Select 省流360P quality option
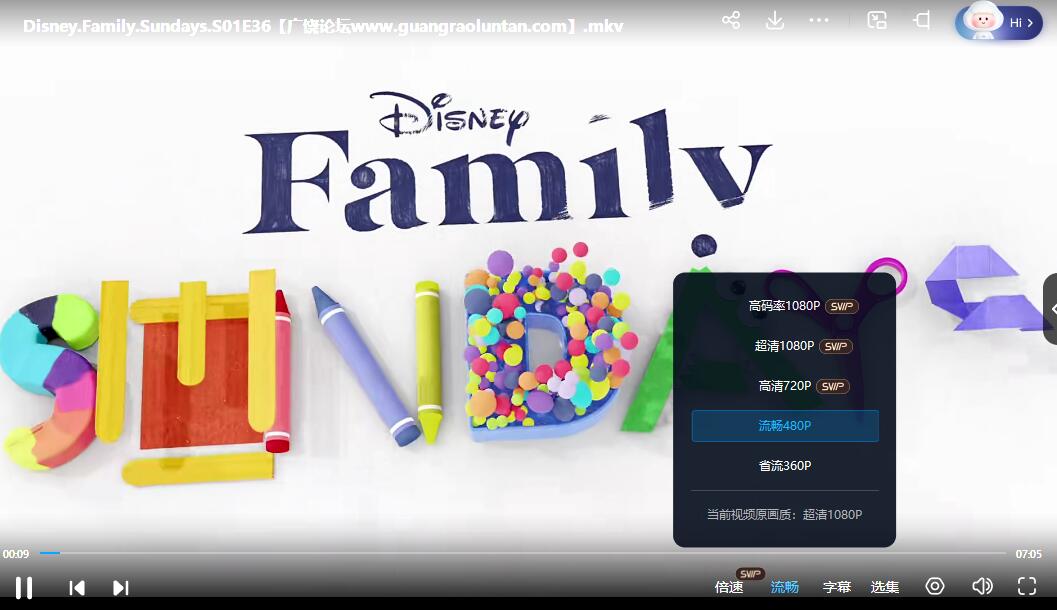The image size is (1057, 610). point(785,466)
